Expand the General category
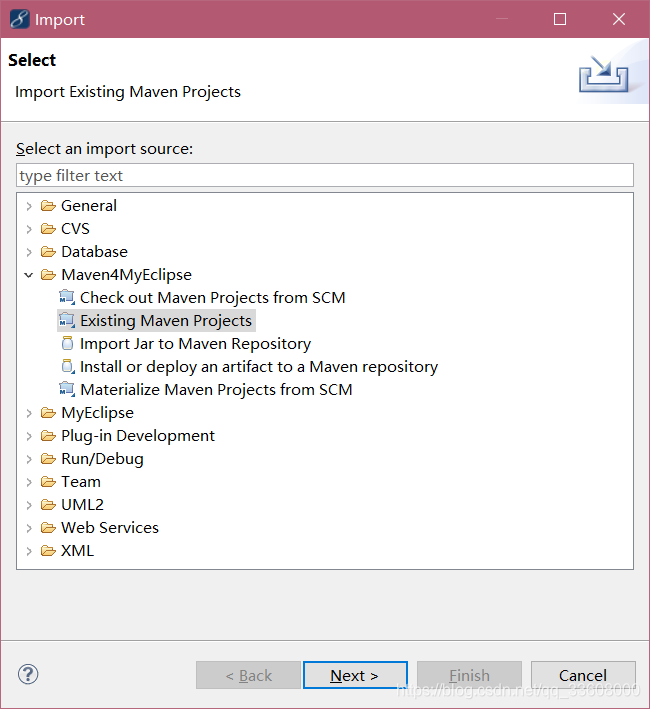The width and height of the screenshot is (650, 709). pyautogui.click(x=29, y=206)
